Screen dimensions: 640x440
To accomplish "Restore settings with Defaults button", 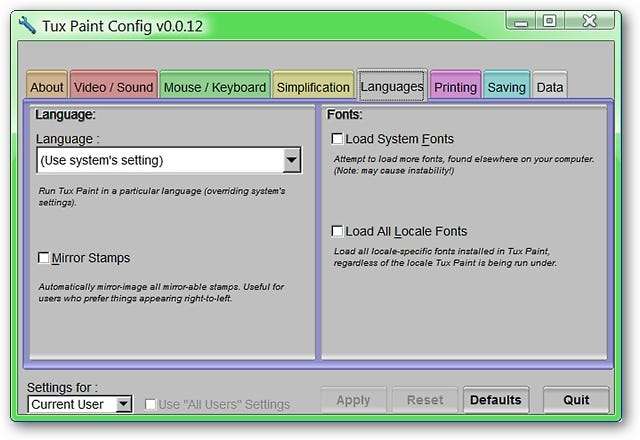I will 496,400.
